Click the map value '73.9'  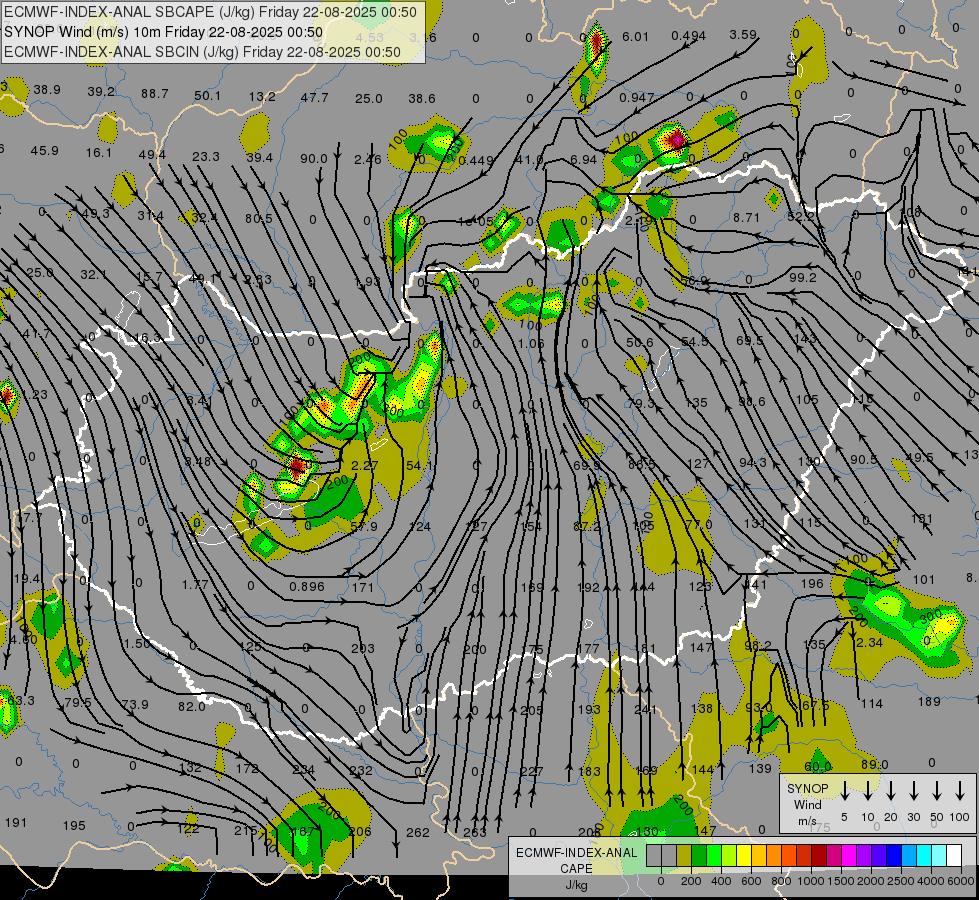coord(135,705)
